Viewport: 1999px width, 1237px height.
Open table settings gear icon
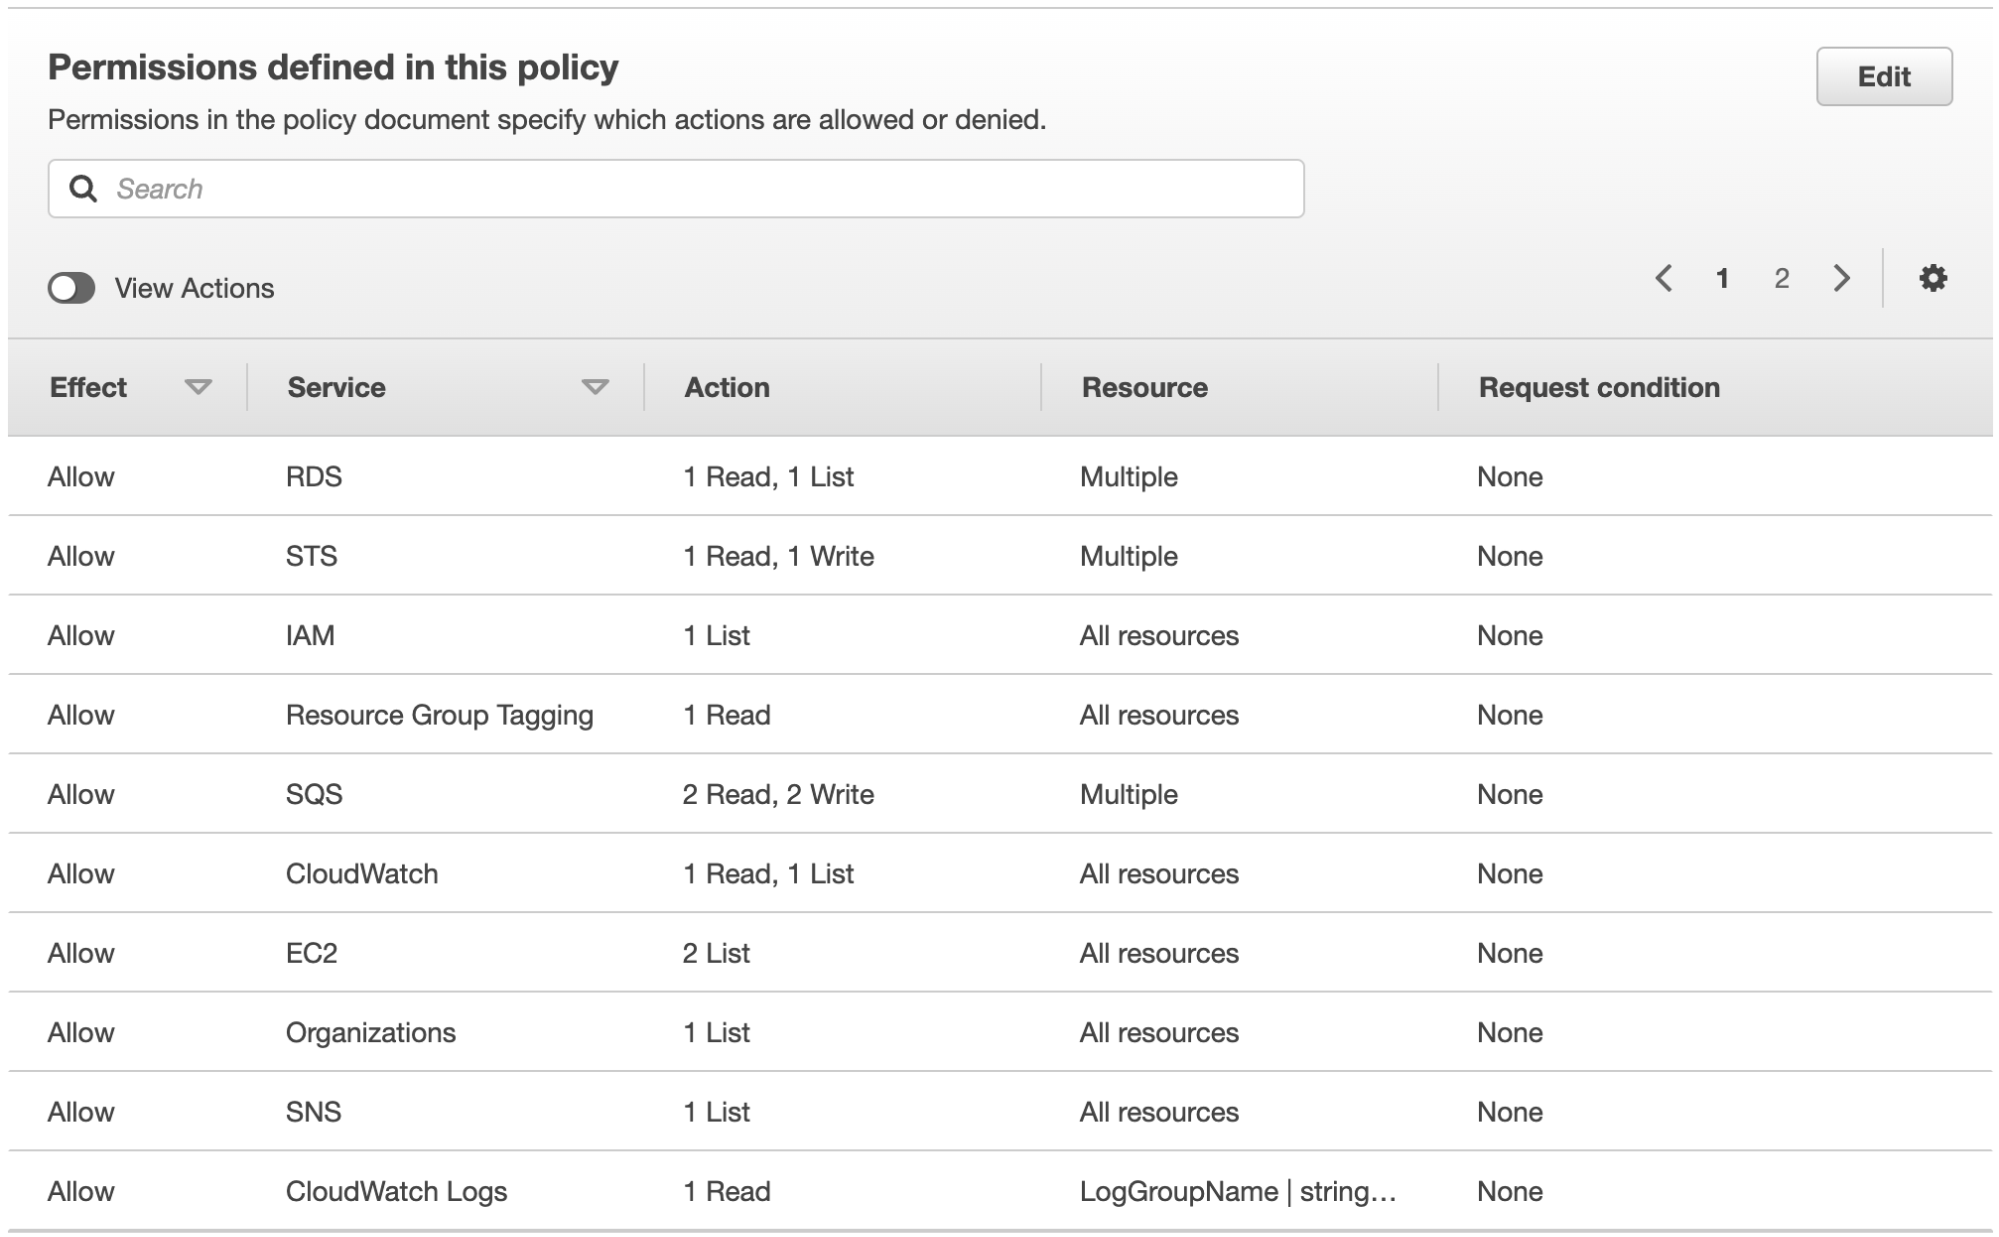coord(1932,278)
